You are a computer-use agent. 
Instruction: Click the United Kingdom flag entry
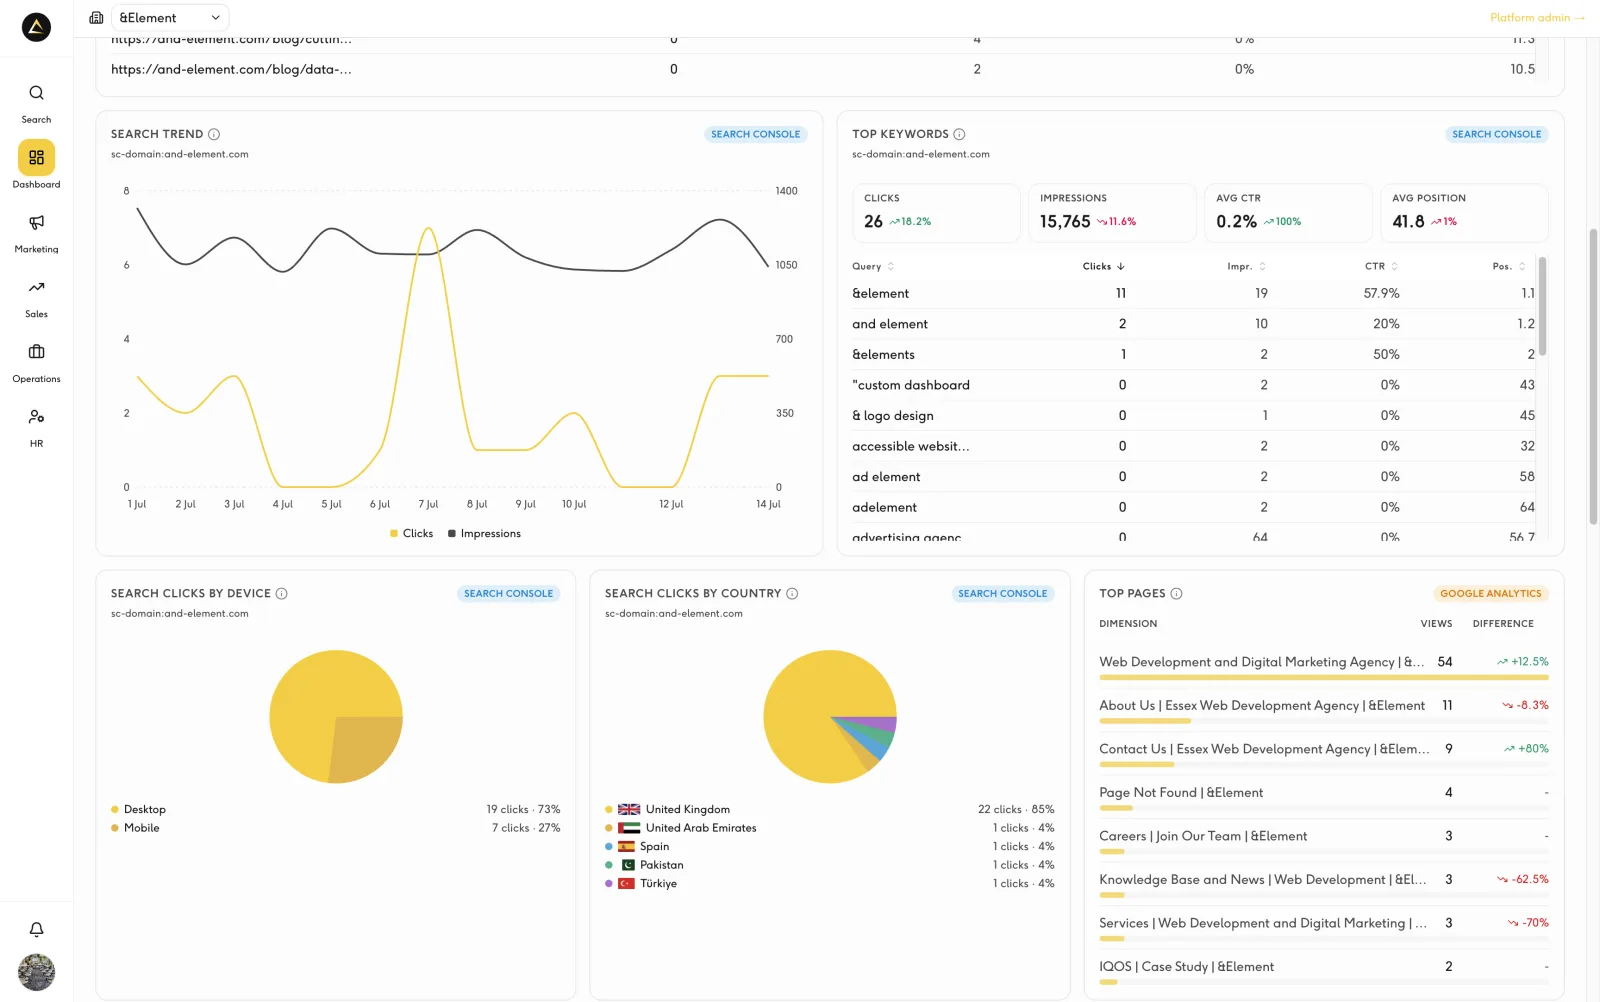(x=830, y=809)
